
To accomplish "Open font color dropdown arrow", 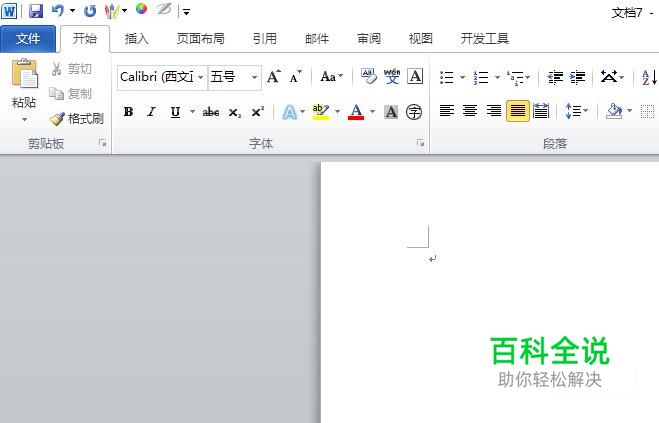I will (372, 112).
